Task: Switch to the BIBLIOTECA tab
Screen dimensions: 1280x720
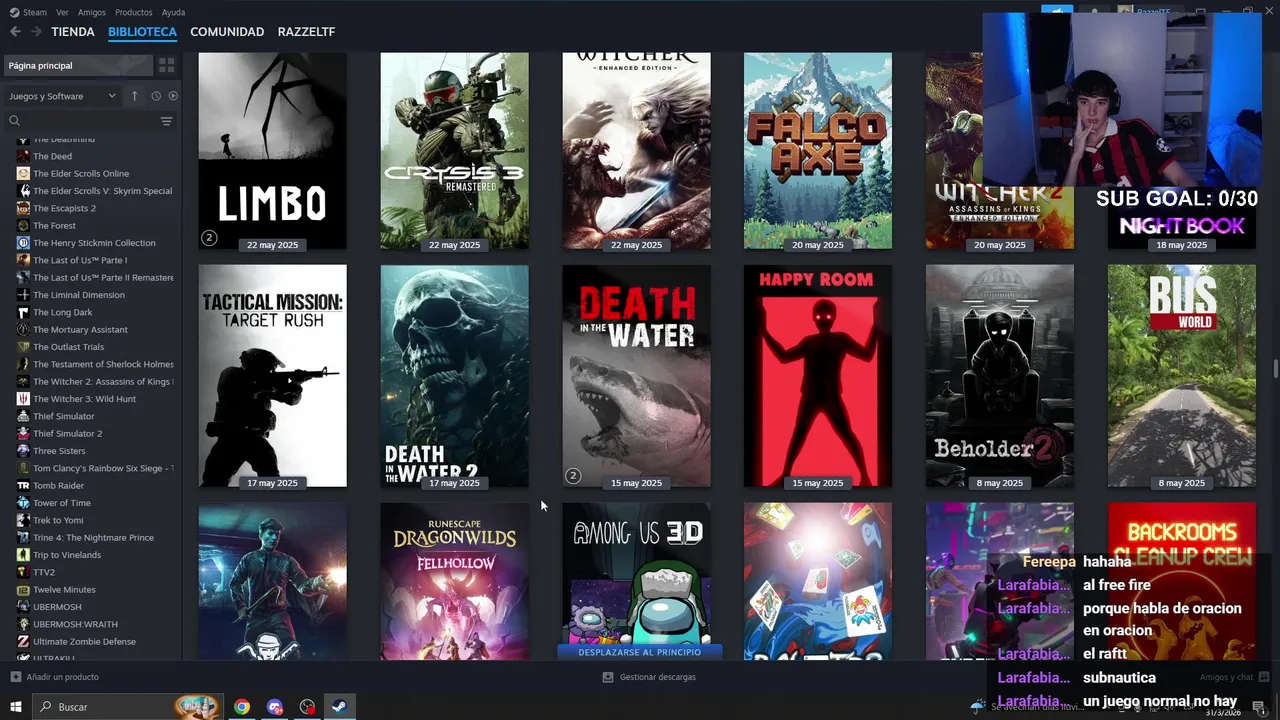Action: [142, 32]
